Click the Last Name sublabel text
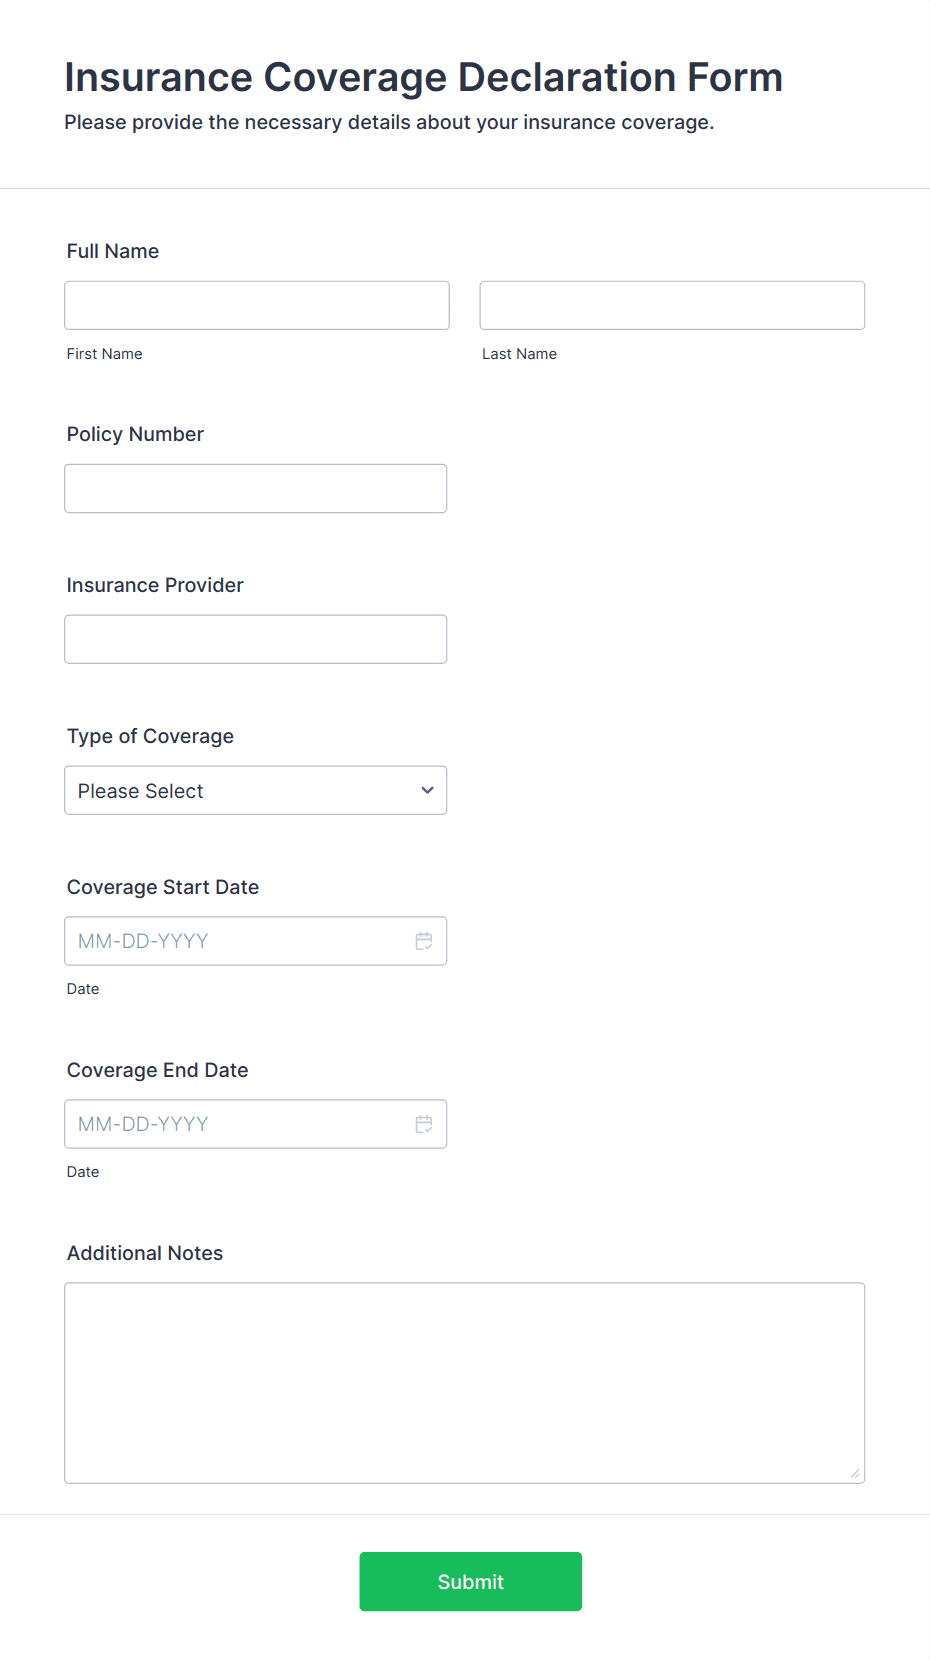930x1661 pixels. 519,353
